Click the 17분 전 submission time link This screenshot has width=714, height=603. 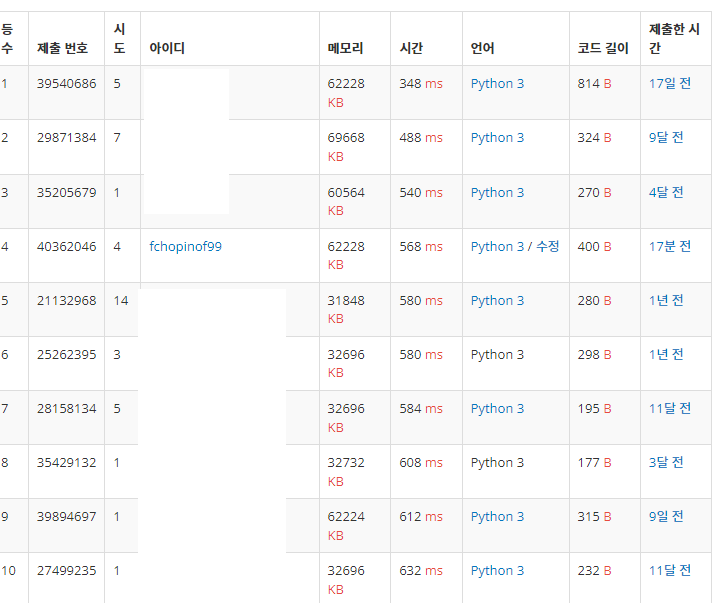point(670,246)
